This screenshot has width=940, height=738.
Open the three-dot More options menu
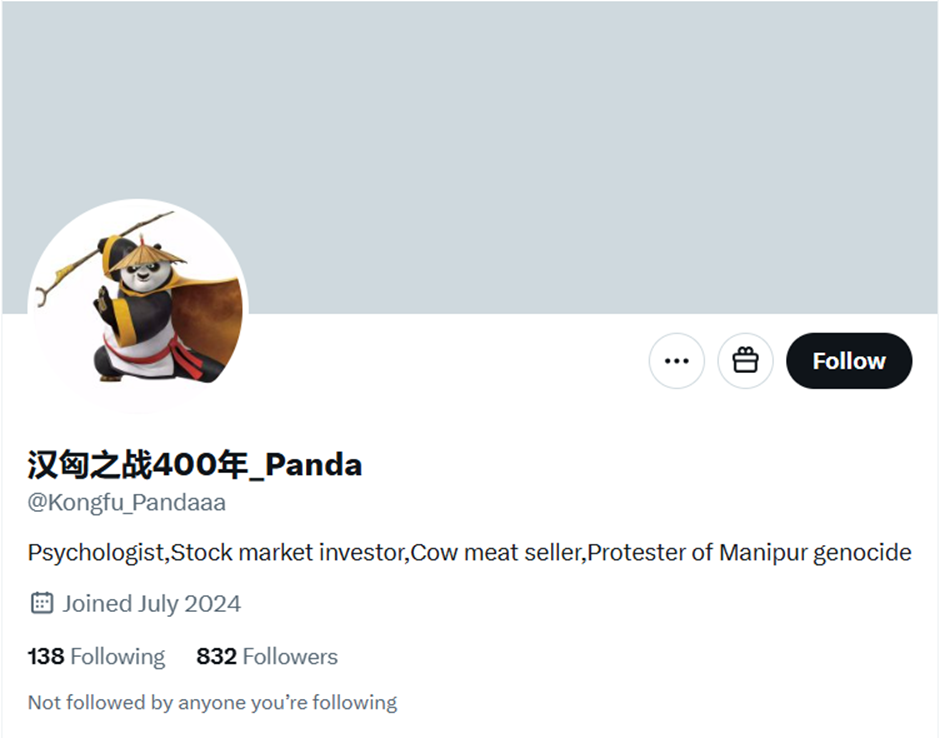pyautogui.click(x=677, y=361)
